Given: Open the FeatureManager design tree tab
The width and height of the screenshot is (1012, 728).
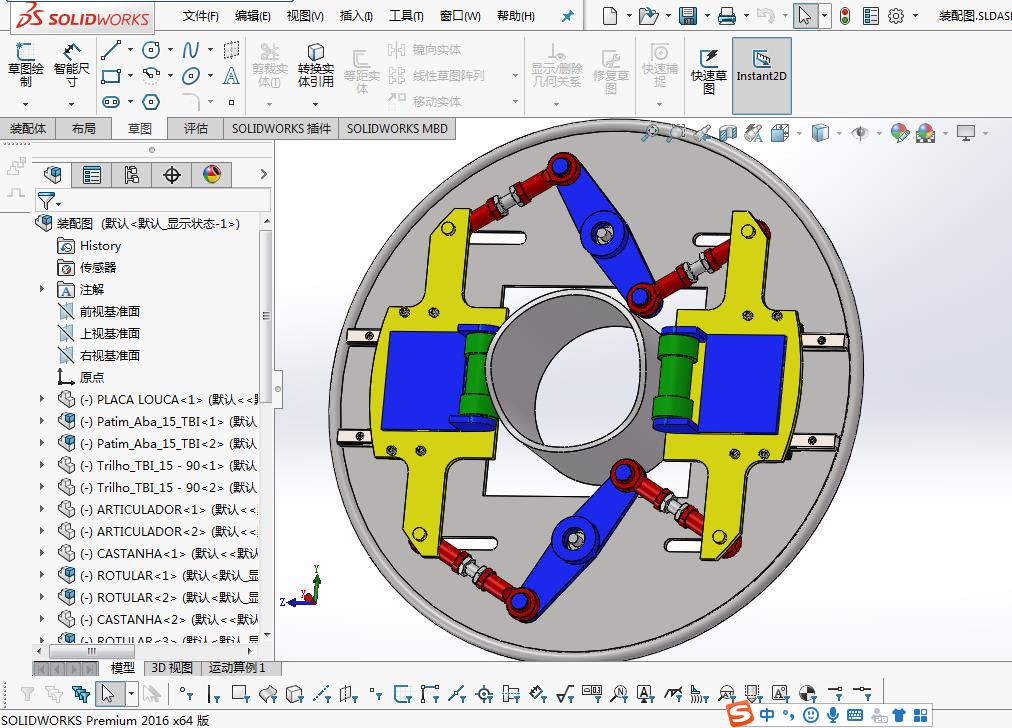Looking at the screenshot, I should coord(52,174).
